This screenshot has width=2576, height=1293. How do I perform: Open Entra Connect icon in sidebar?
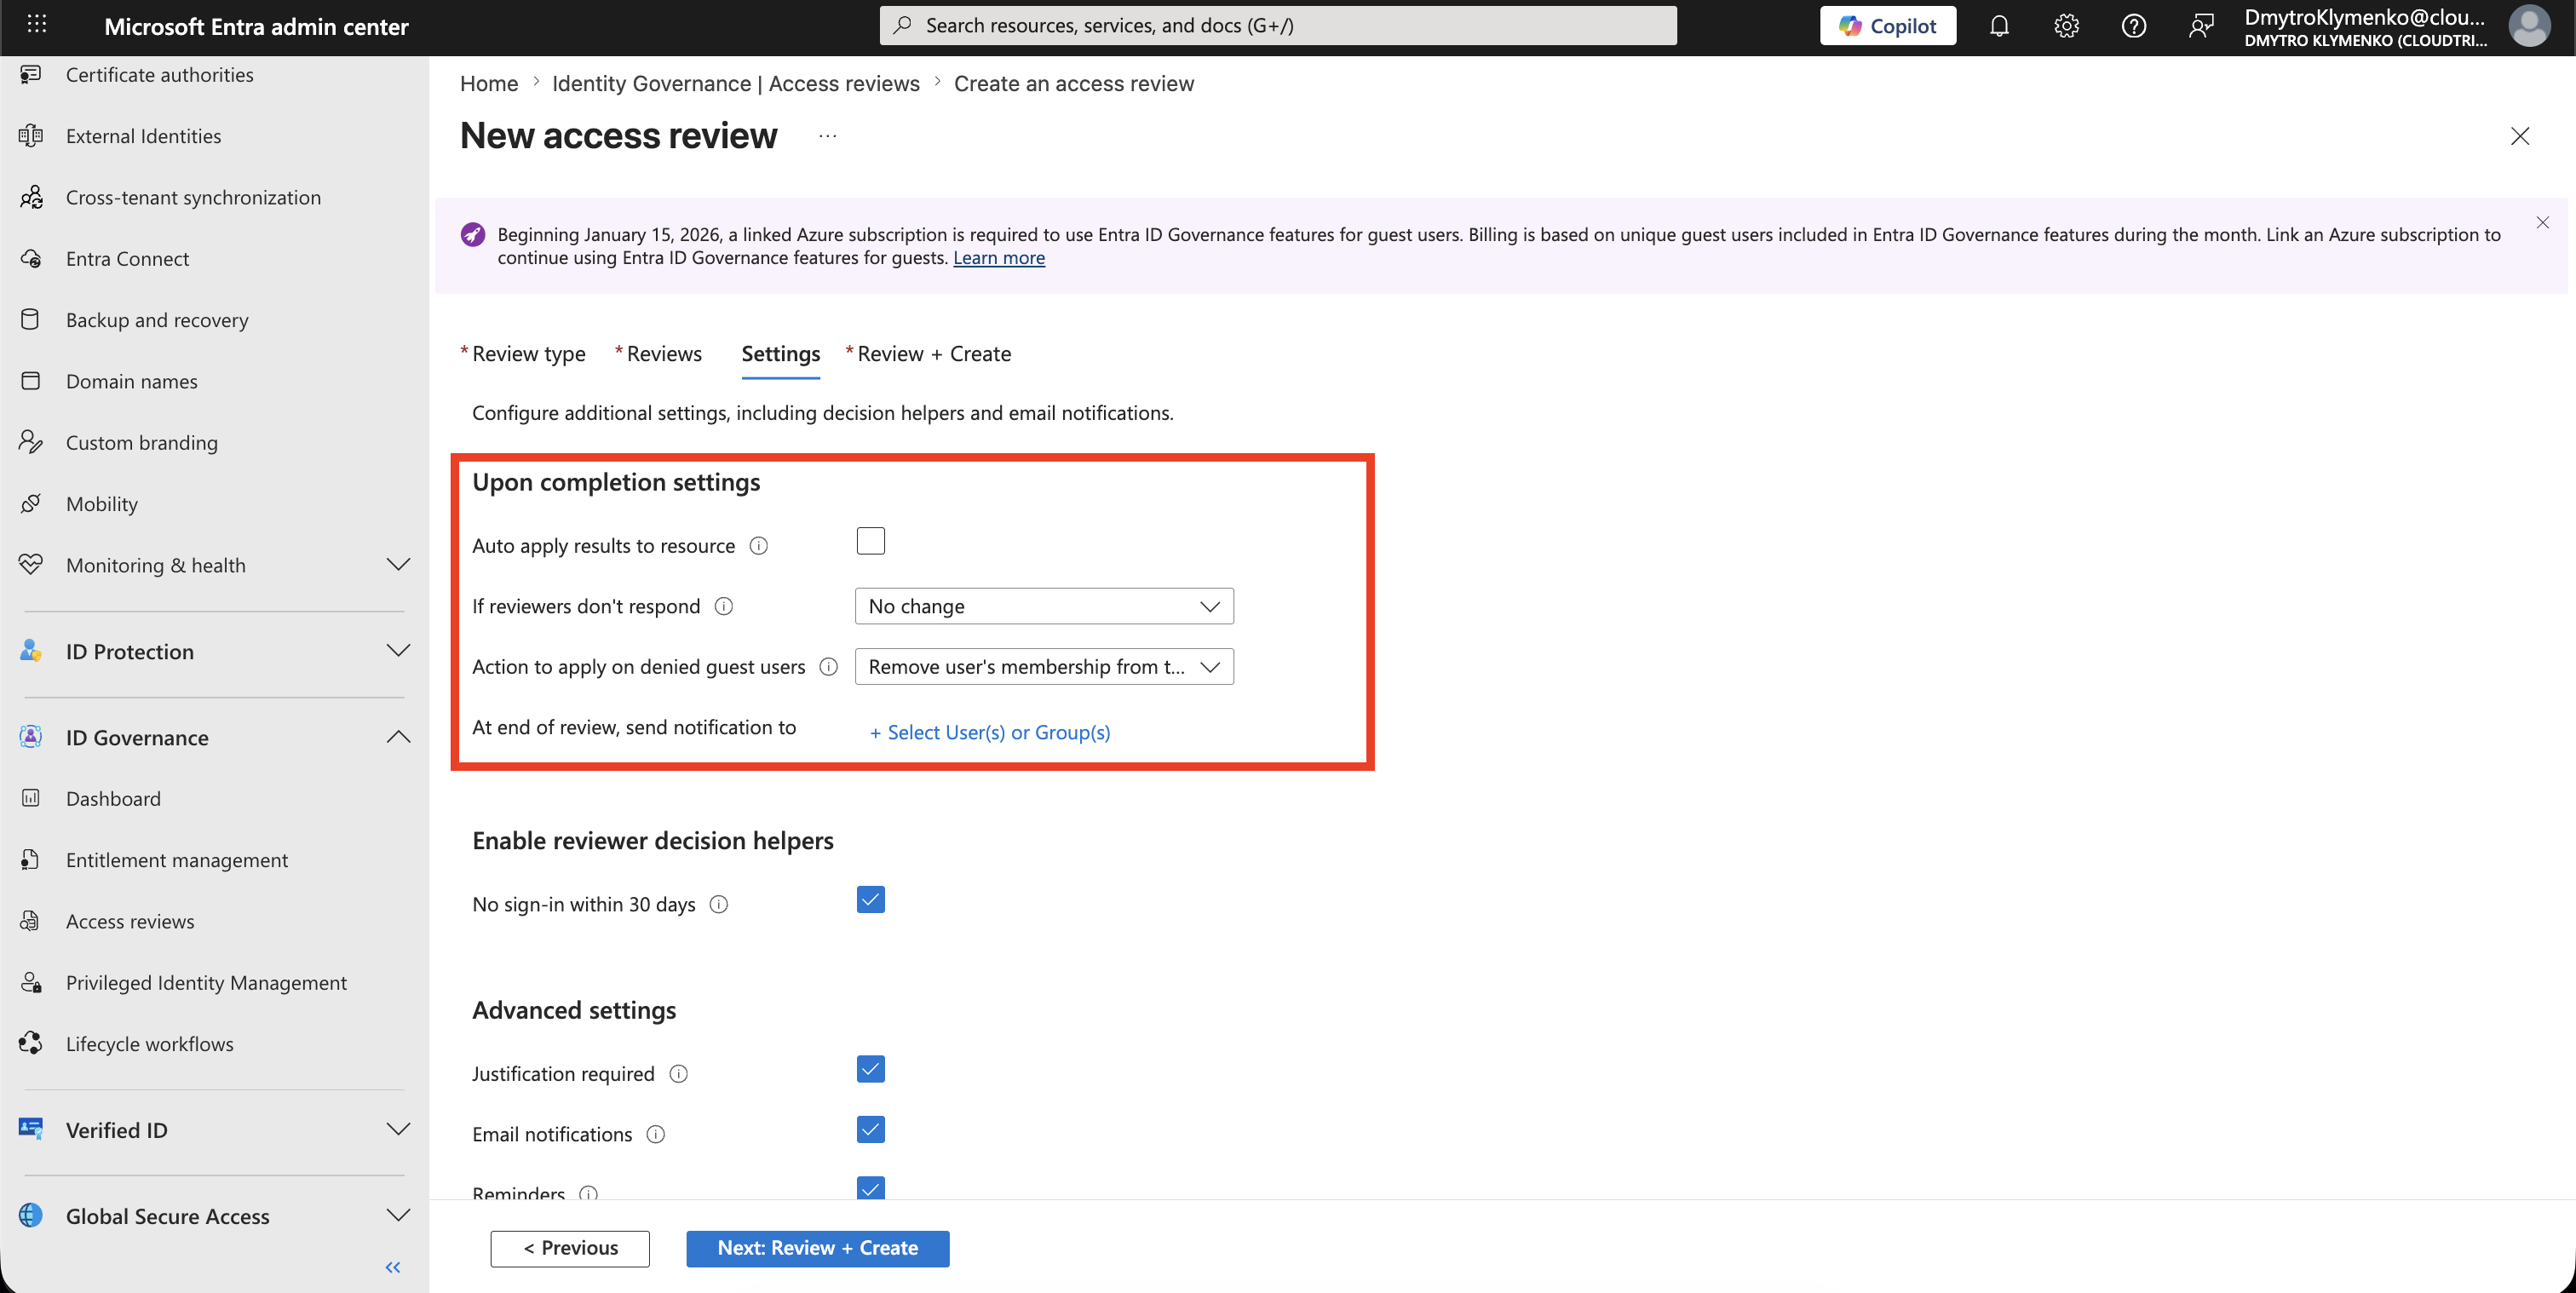(31, 258)
